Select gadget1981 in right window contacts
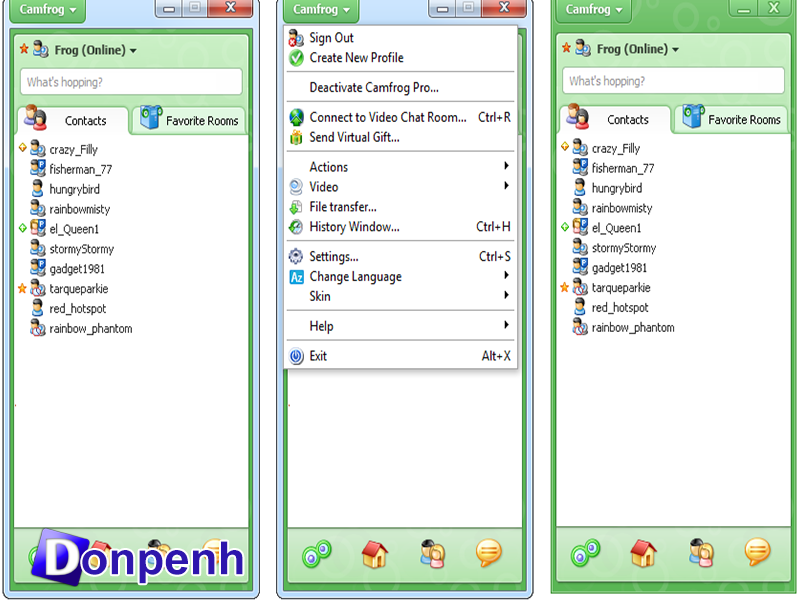 [619, 268]
